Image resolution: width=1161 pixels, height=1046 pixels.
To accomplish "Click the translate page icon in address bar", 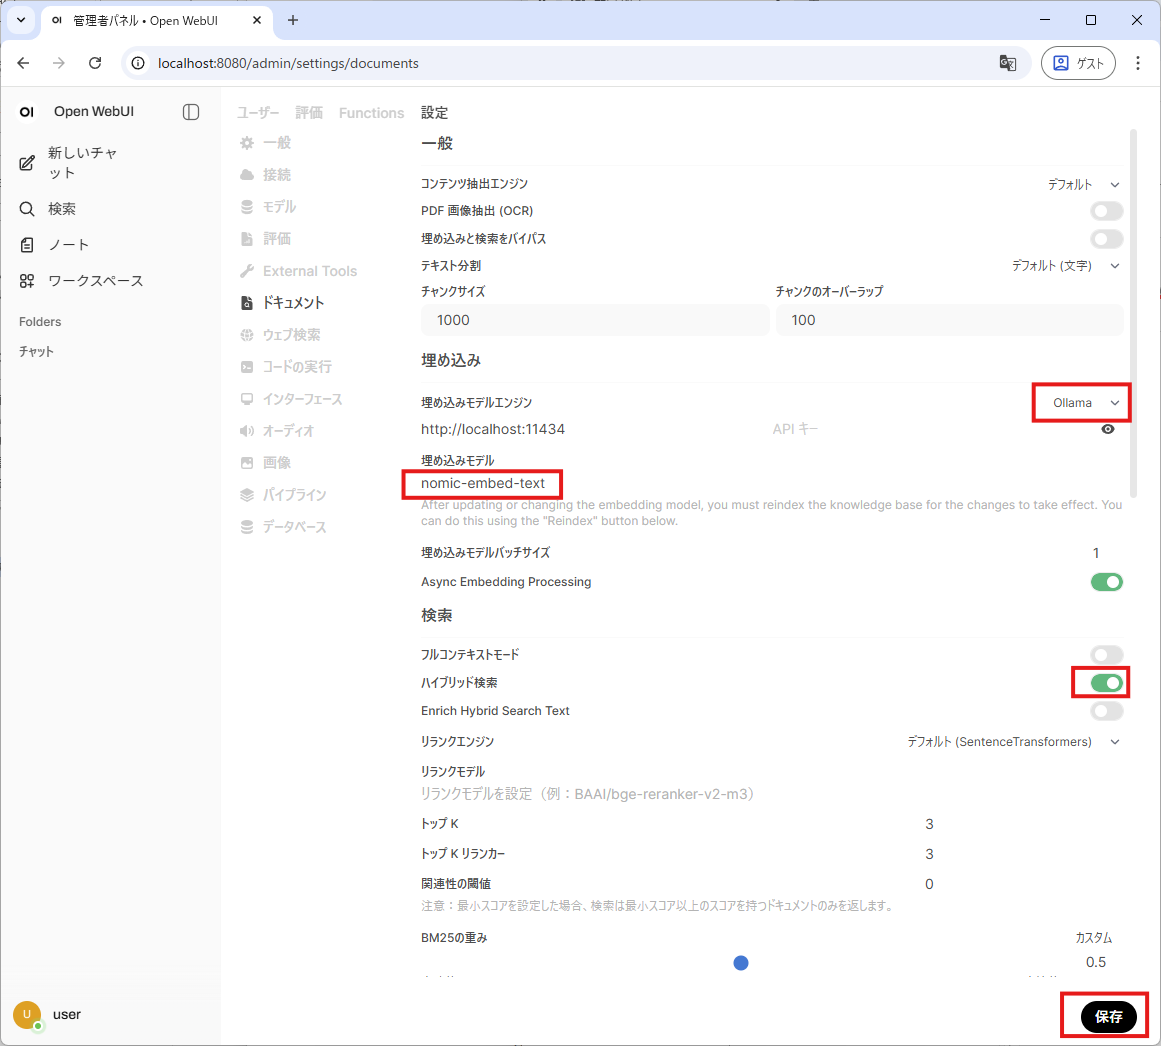I will point(1007,63).
